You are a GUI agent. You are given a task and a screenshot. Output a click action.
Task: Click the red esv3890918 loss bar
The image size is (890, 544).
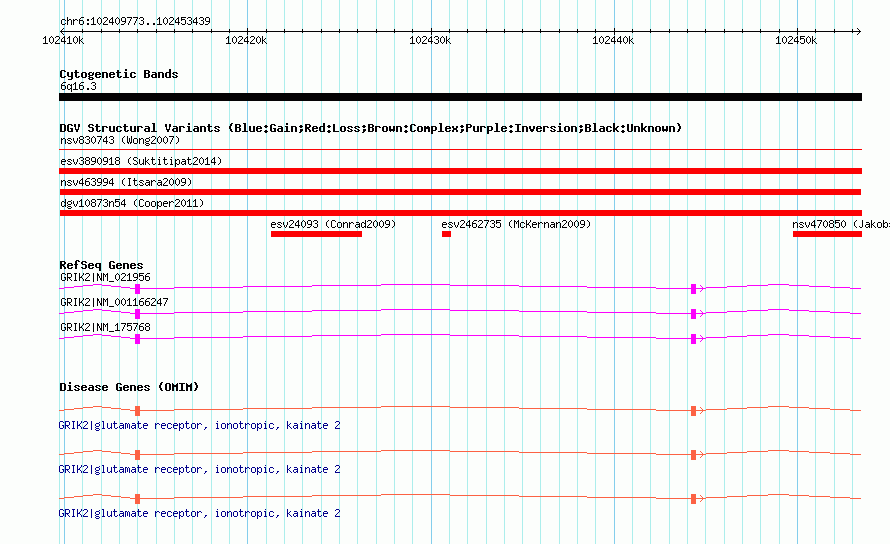[x=460, y=171]
